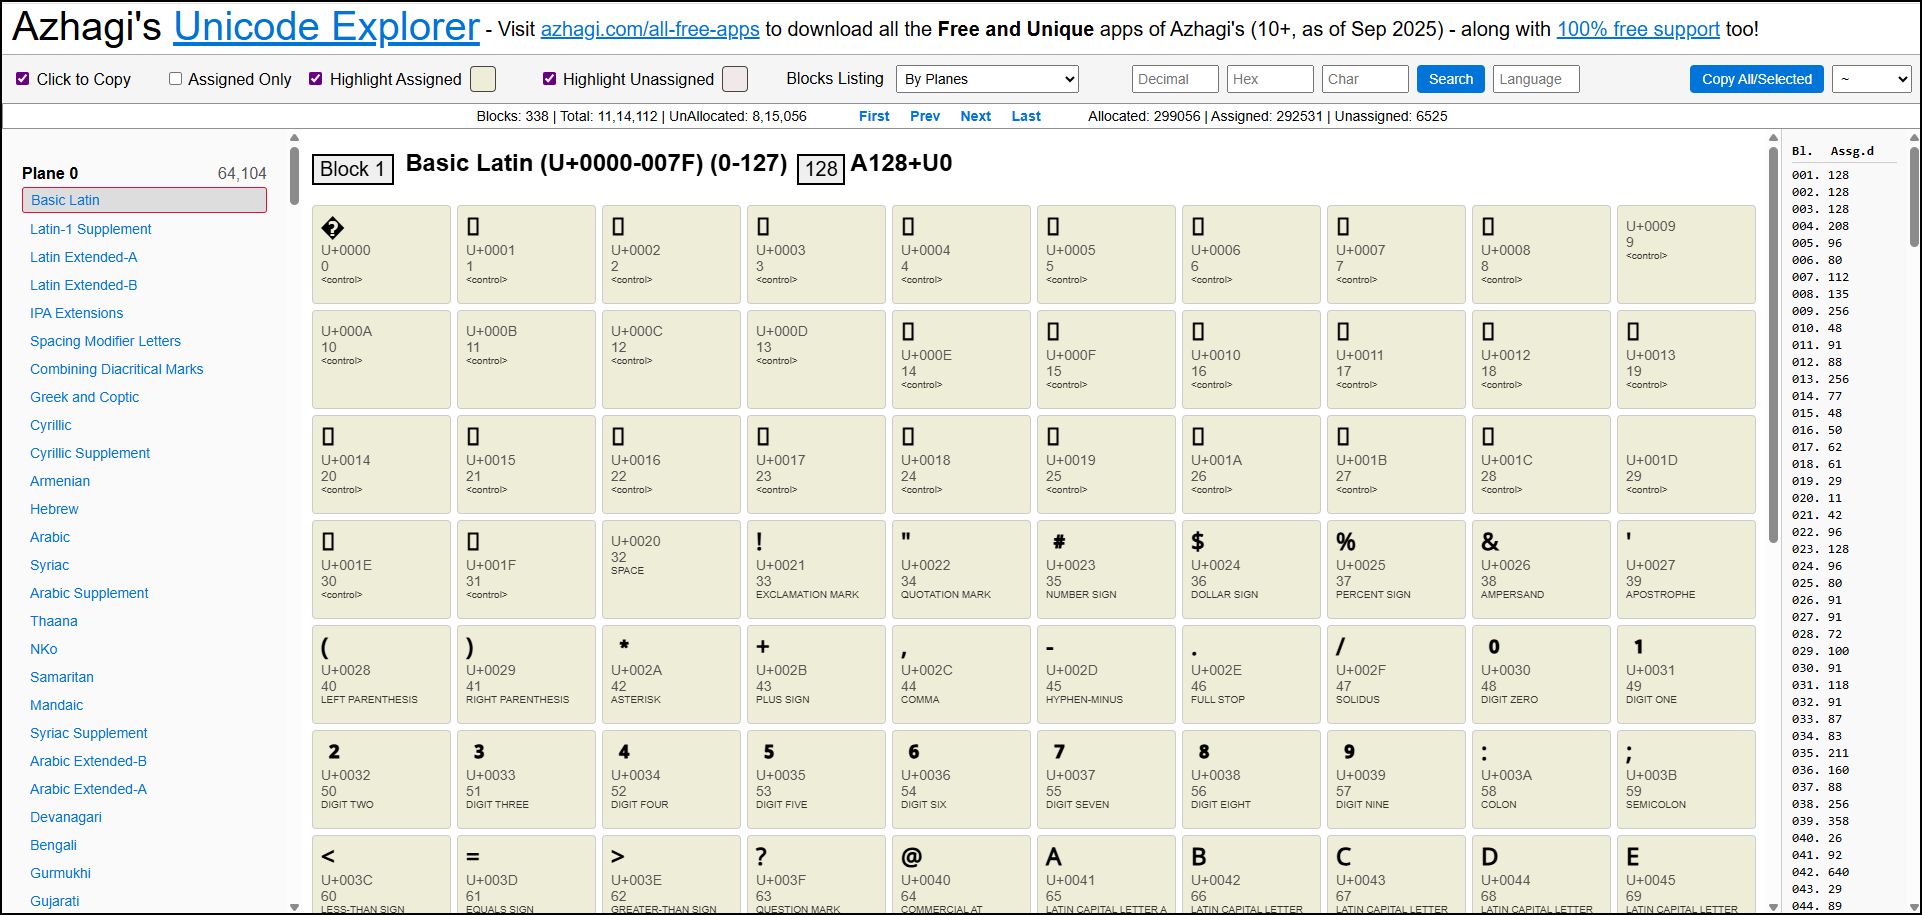Visit the azhagi.com/all-free-apps link

[x=651, y=29]
